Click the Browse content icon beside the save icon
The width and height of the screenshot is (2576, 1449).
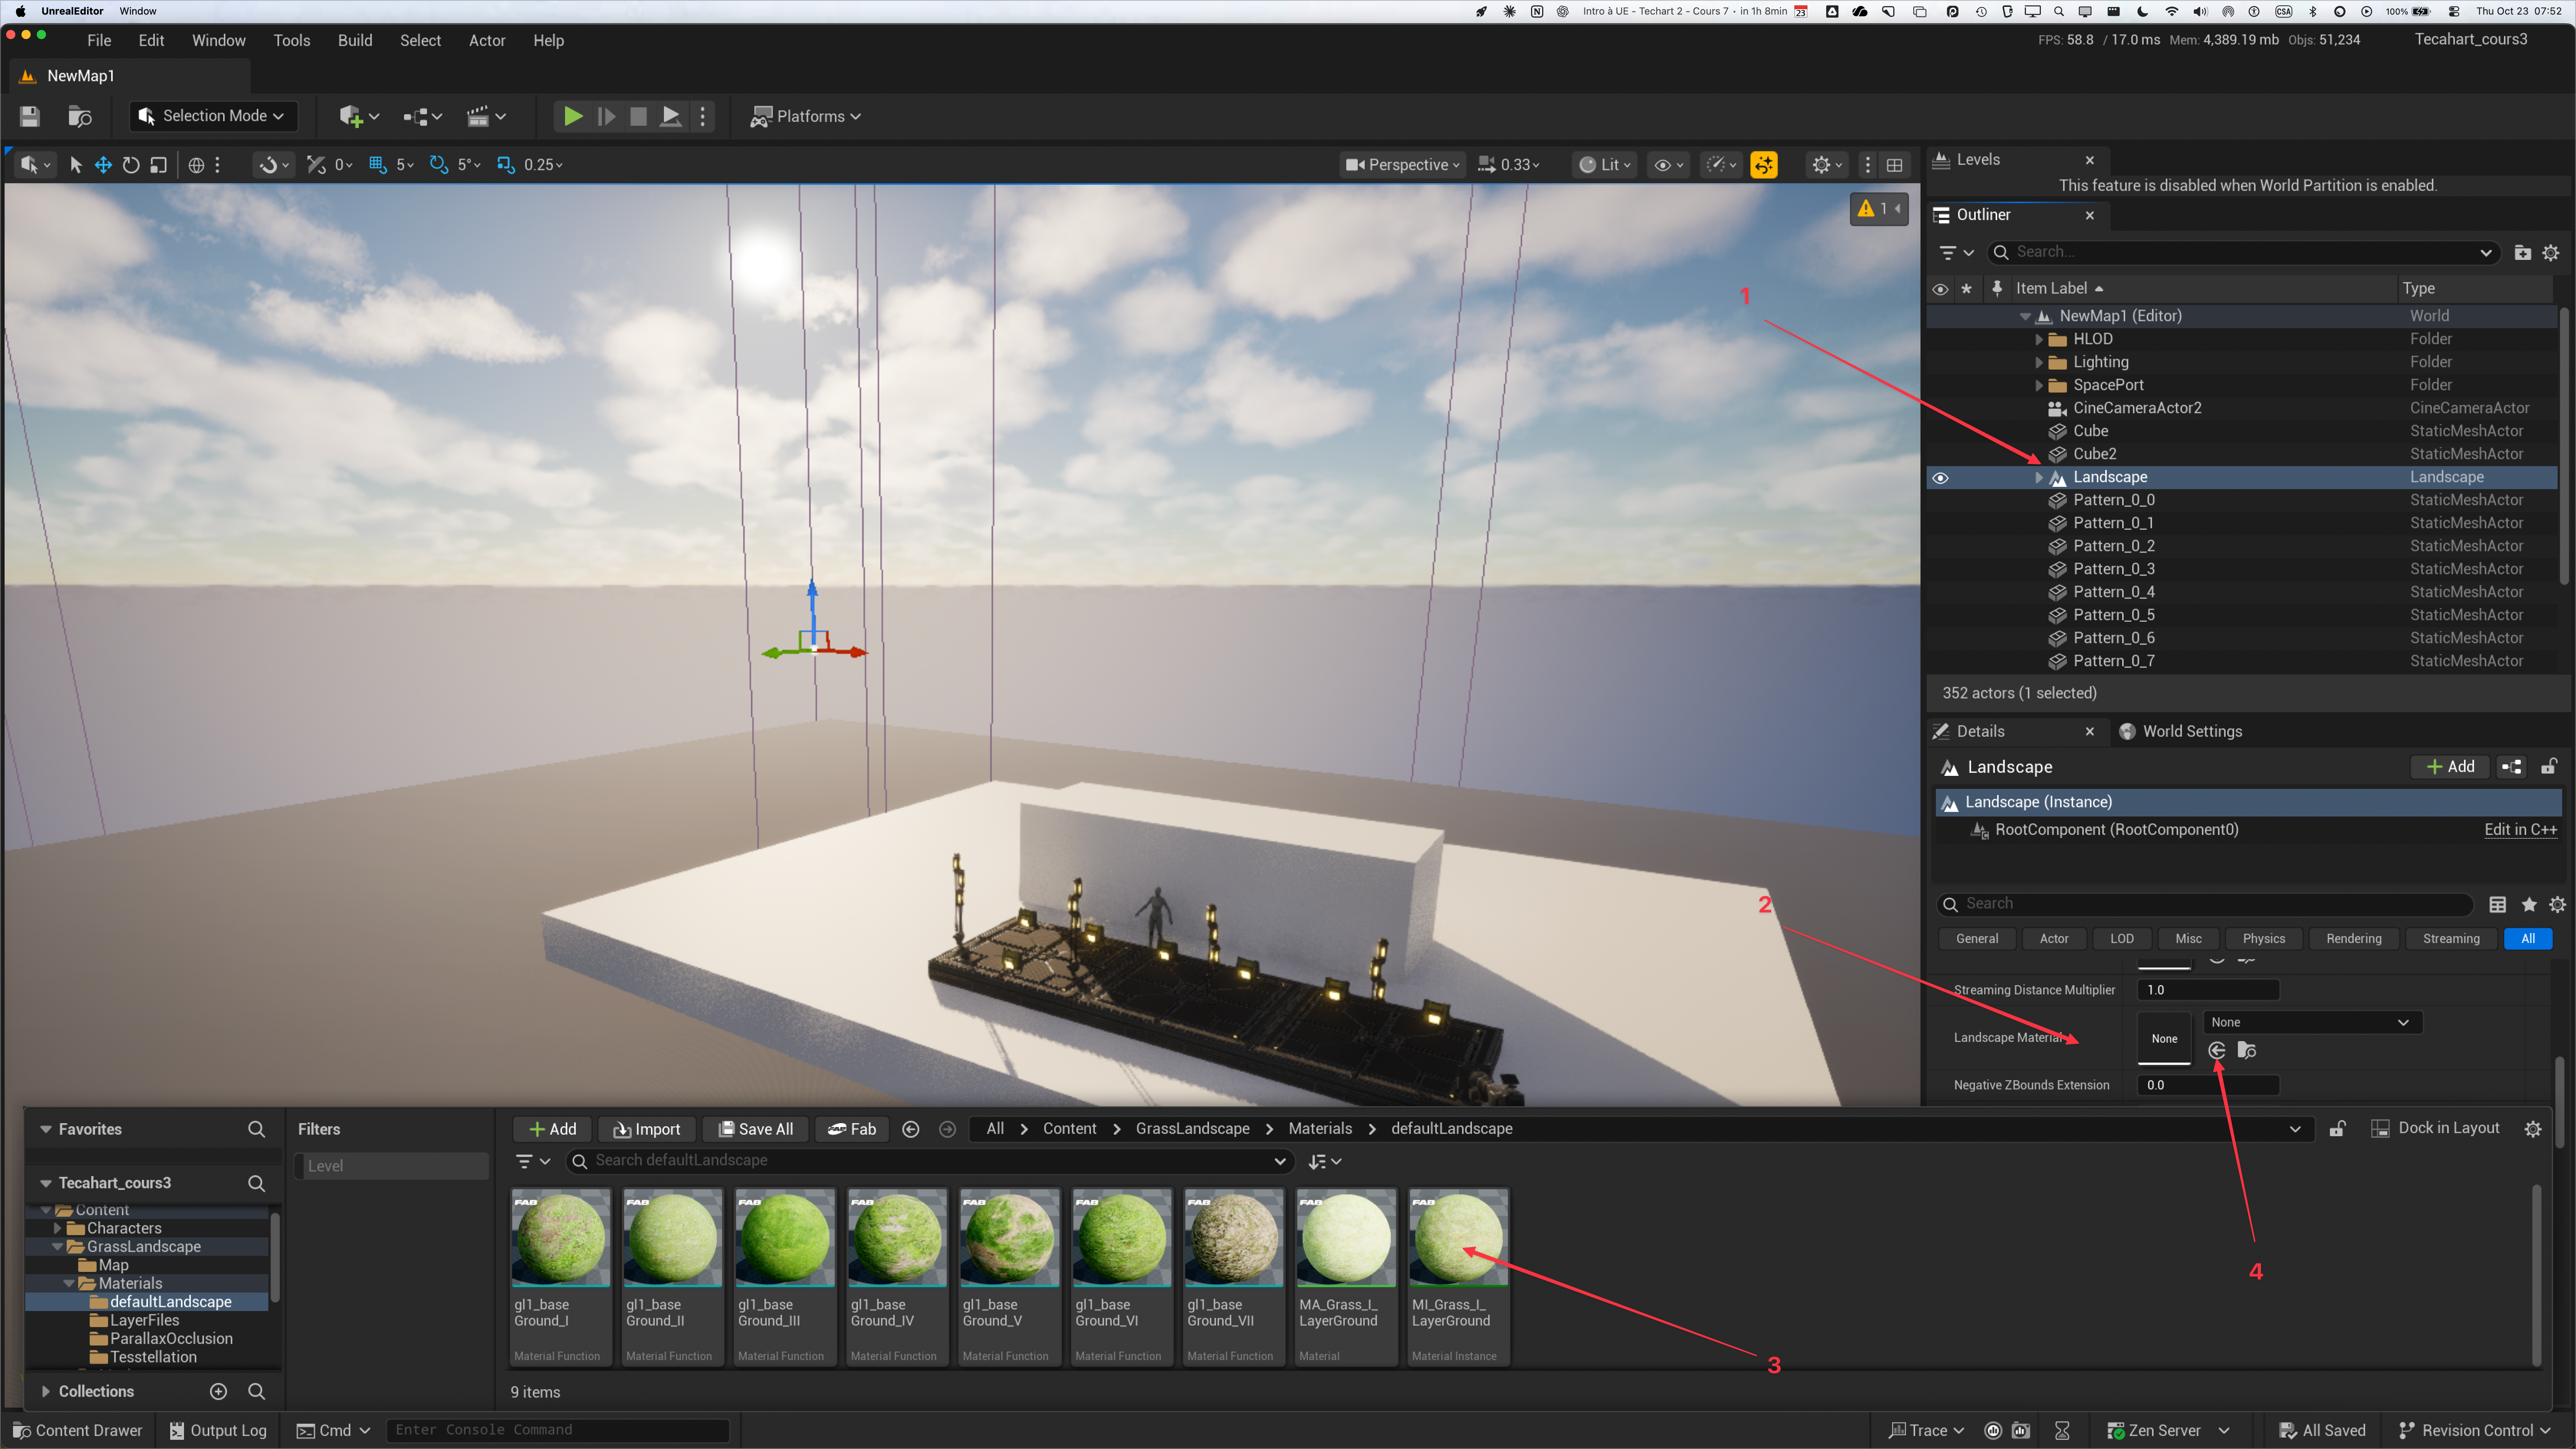(x=80, y=116)
